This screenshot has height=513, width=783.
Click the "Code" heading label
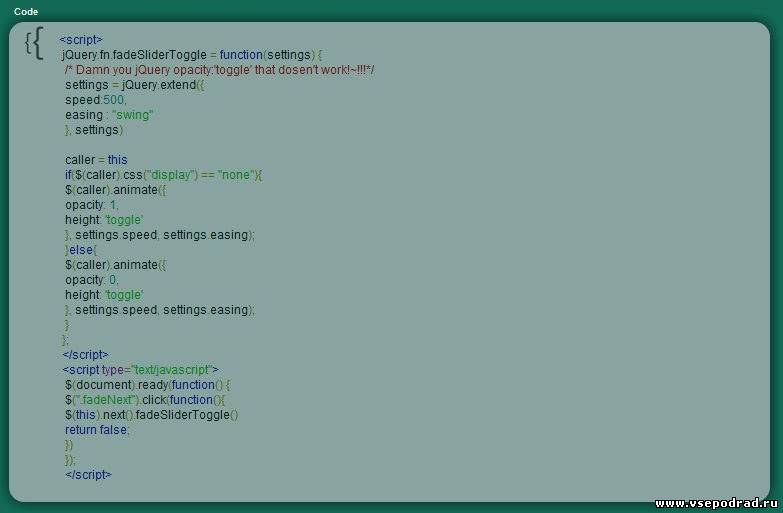coord(26,11)
